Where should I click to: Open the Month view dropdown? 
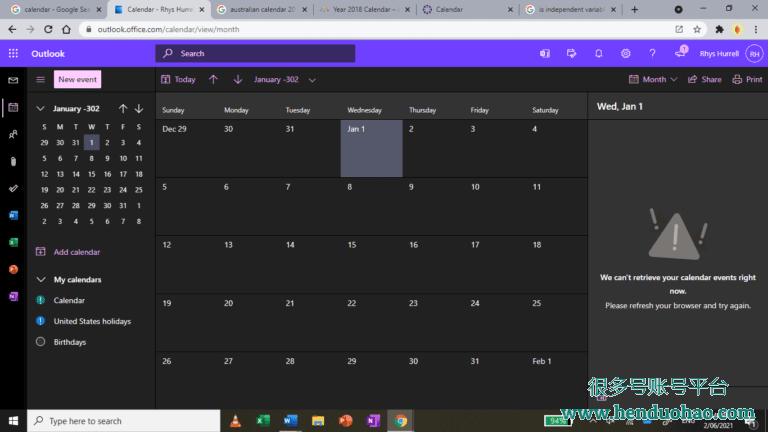pos(653,79)
